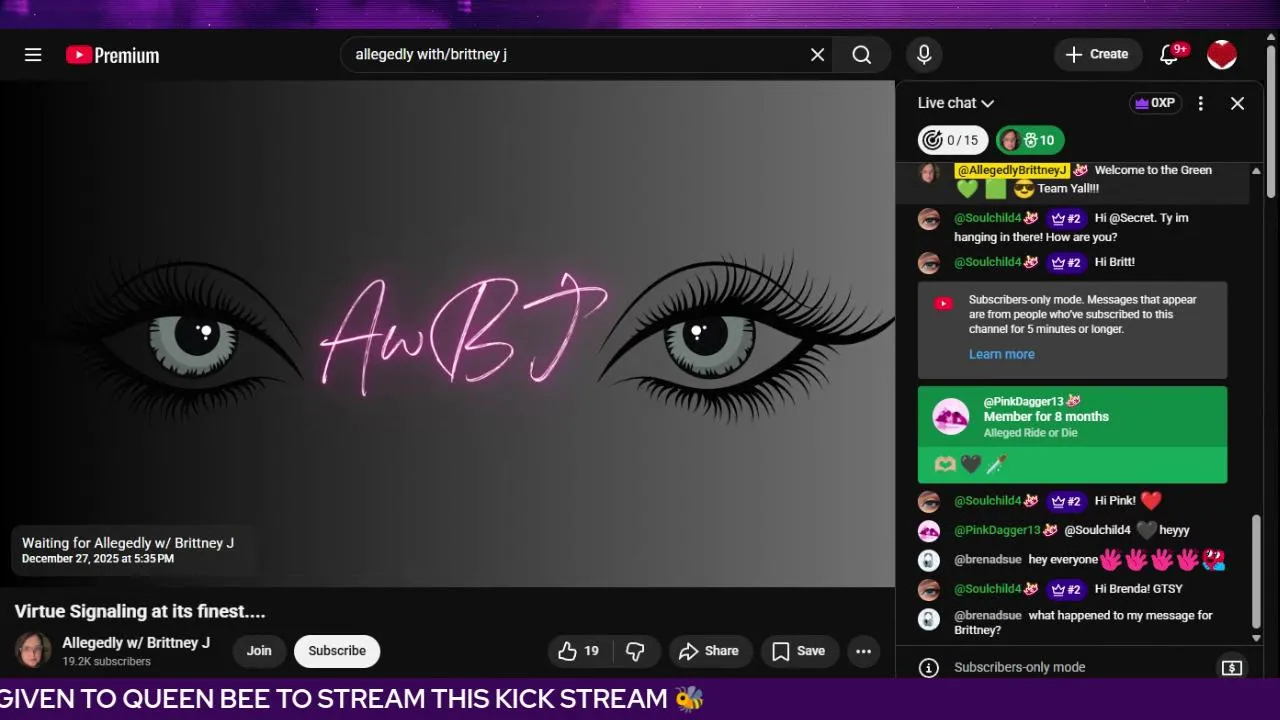
Task: Save the video to playlist
Action: click(799, 651)
